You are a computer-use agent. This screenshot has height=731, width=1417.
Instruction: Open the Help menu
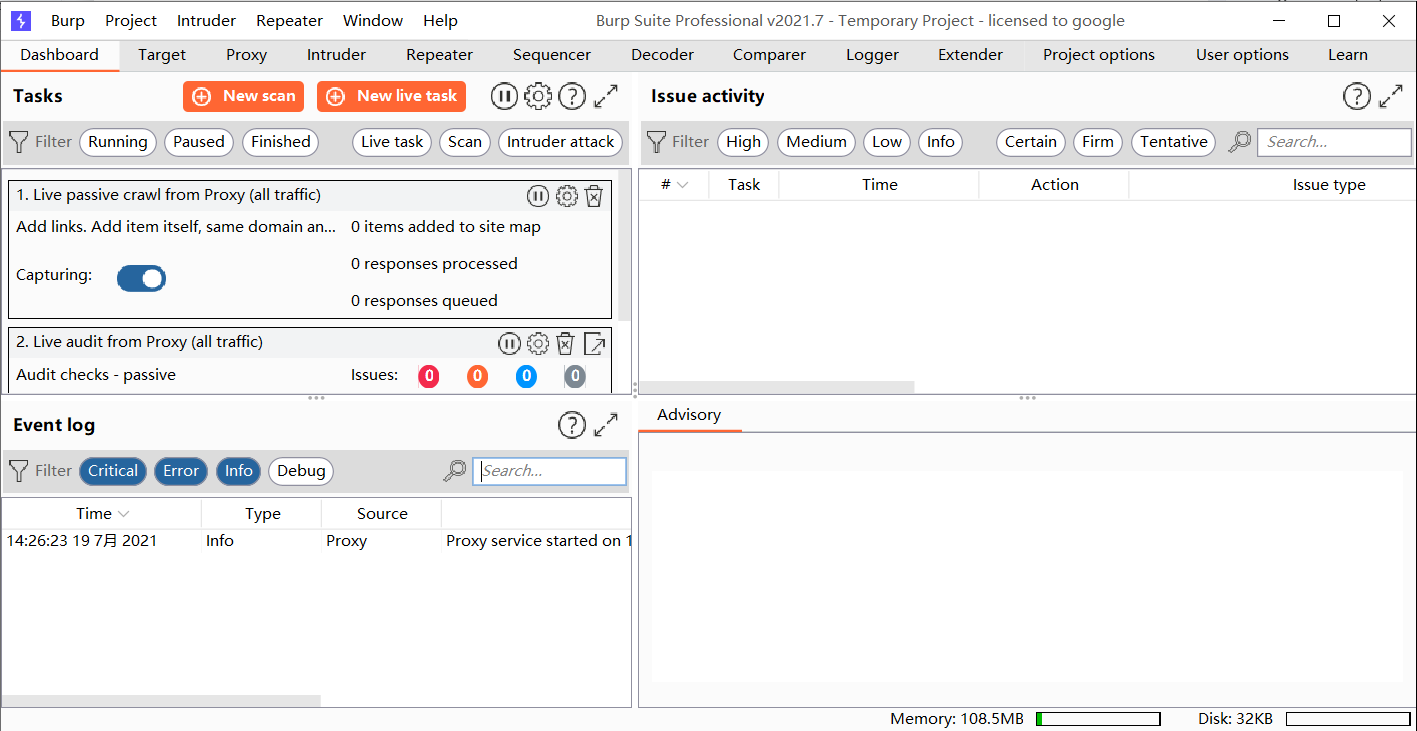[440, 20]
